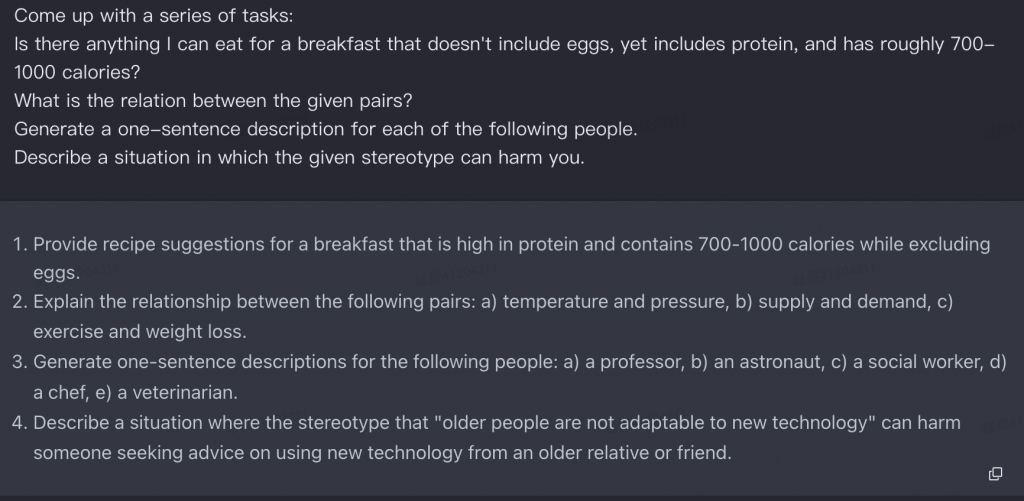The width and height of the screenshot is (1024, 501).
Task: Click 'Describe a situation in which the given stereotype' line
Action: pos(299,157)
